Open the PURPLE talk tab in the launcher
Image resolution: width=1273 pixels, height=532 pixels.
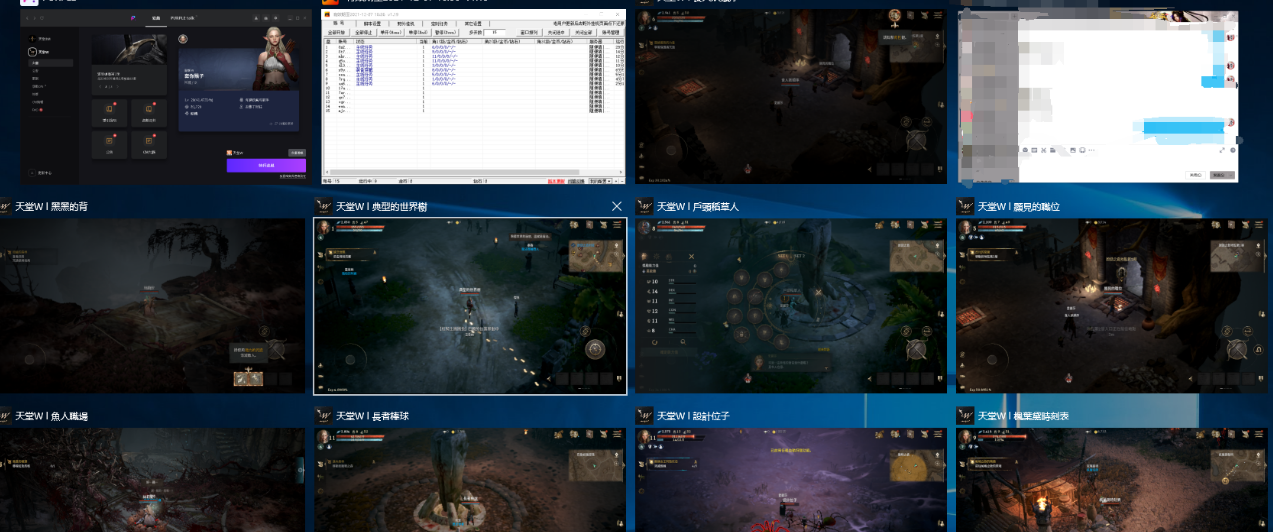[x=181, y=19]
